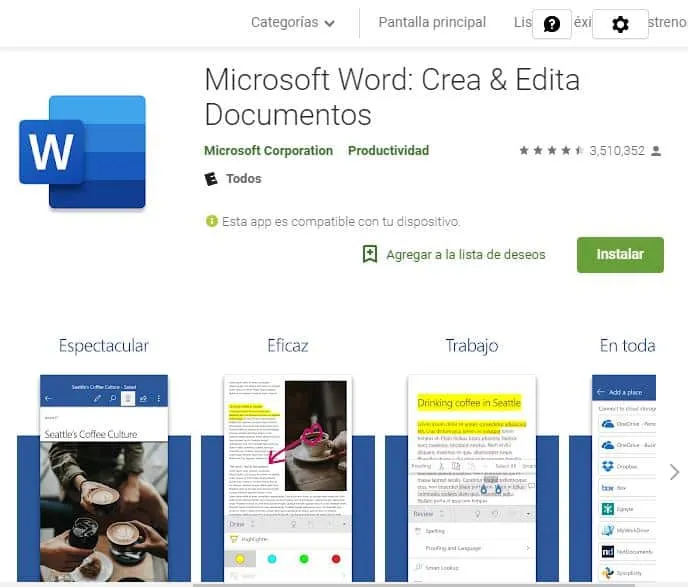Click the Microsoft Word app icon
688x587 pixels.
[82, 152]
